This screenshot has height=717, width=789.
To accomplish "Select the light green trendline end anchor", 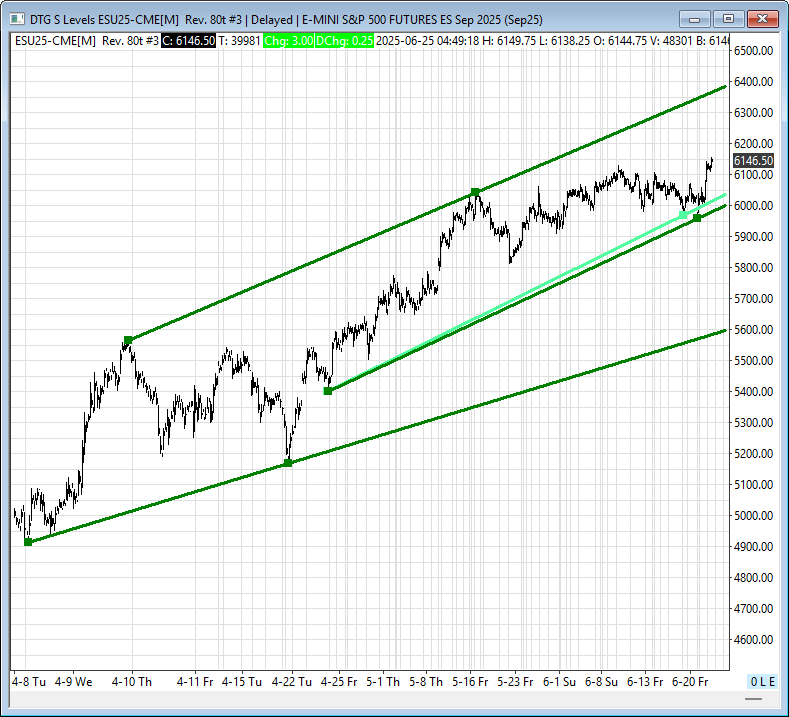I will 683,215.
